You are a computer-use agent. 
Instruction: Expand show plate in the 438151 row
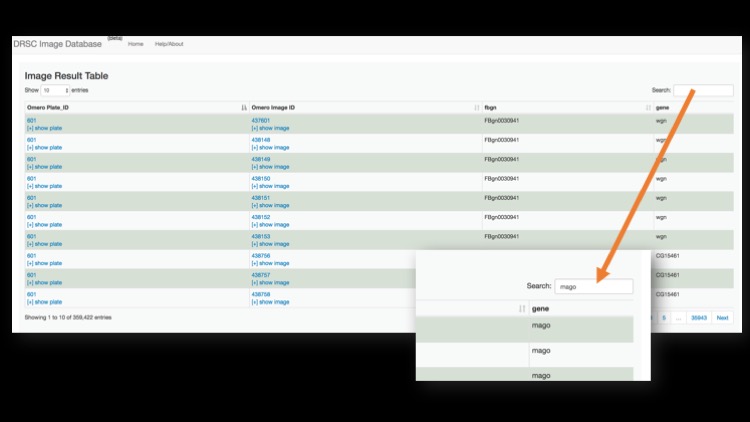click(44, 205)
